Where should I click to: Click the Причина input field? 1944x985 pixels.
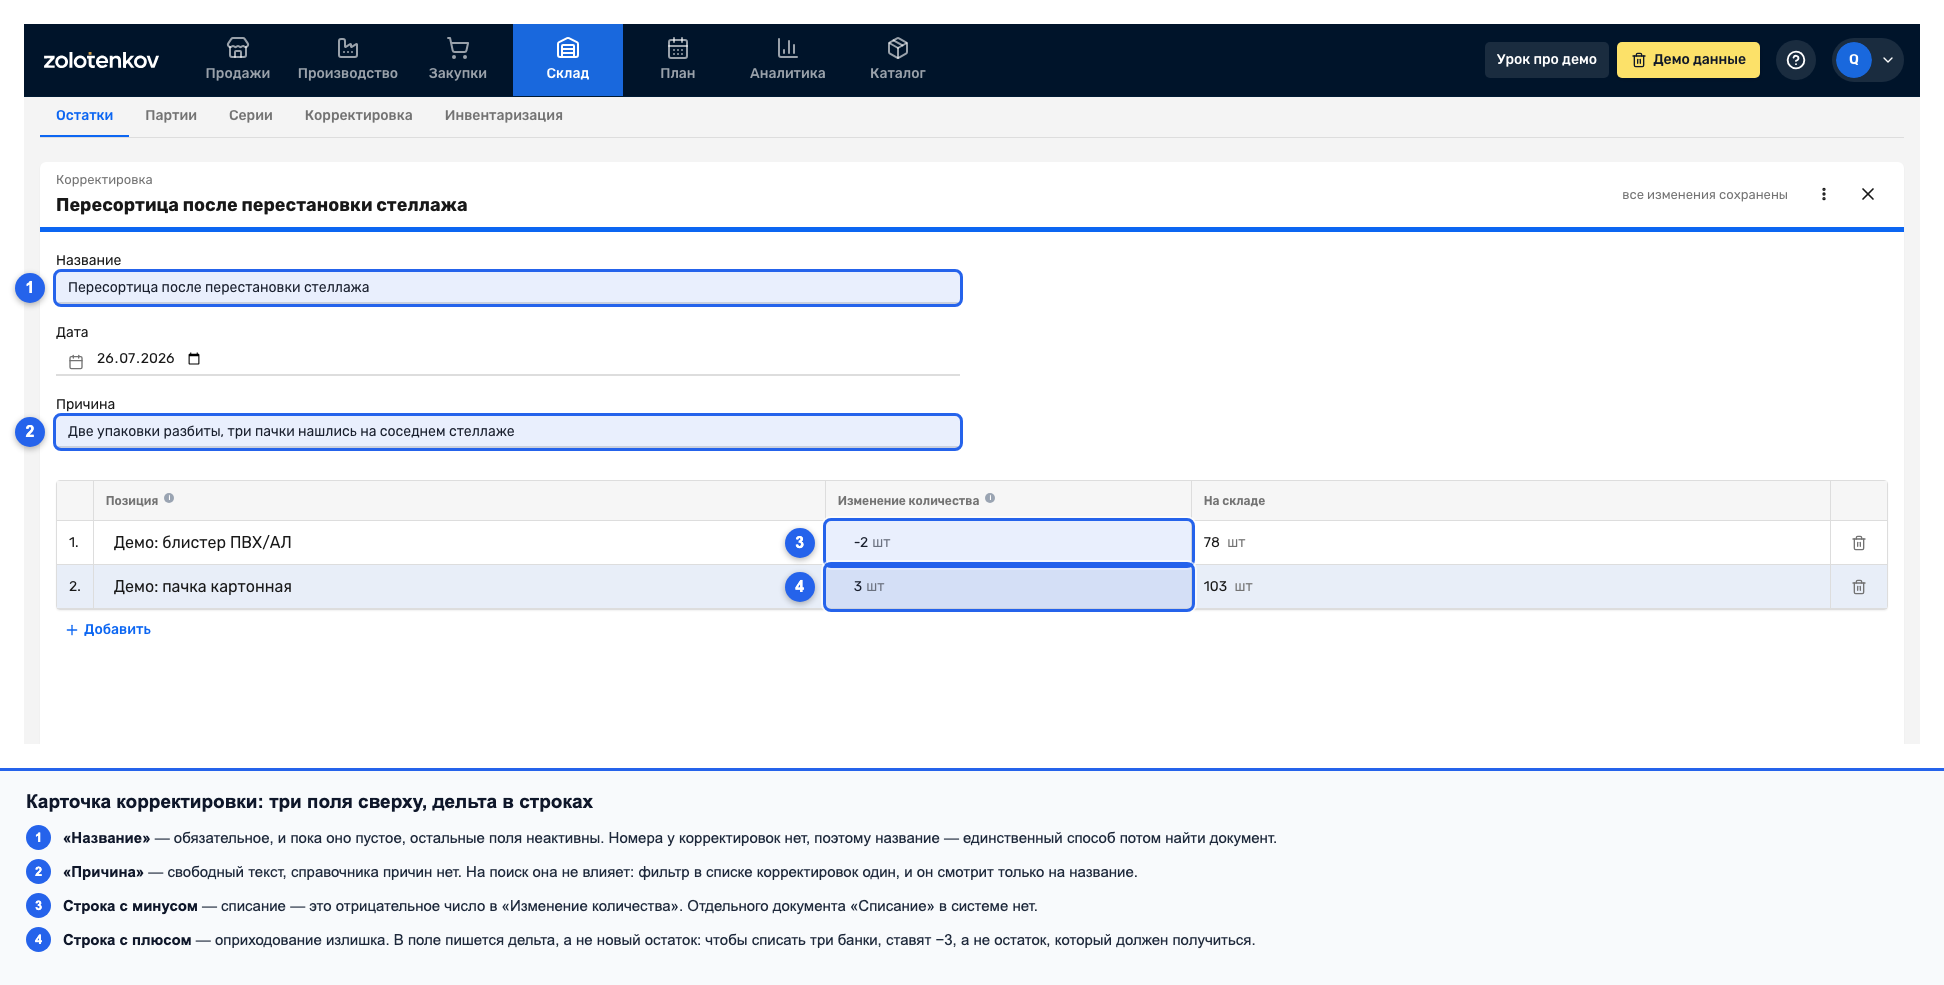[508, 432]
